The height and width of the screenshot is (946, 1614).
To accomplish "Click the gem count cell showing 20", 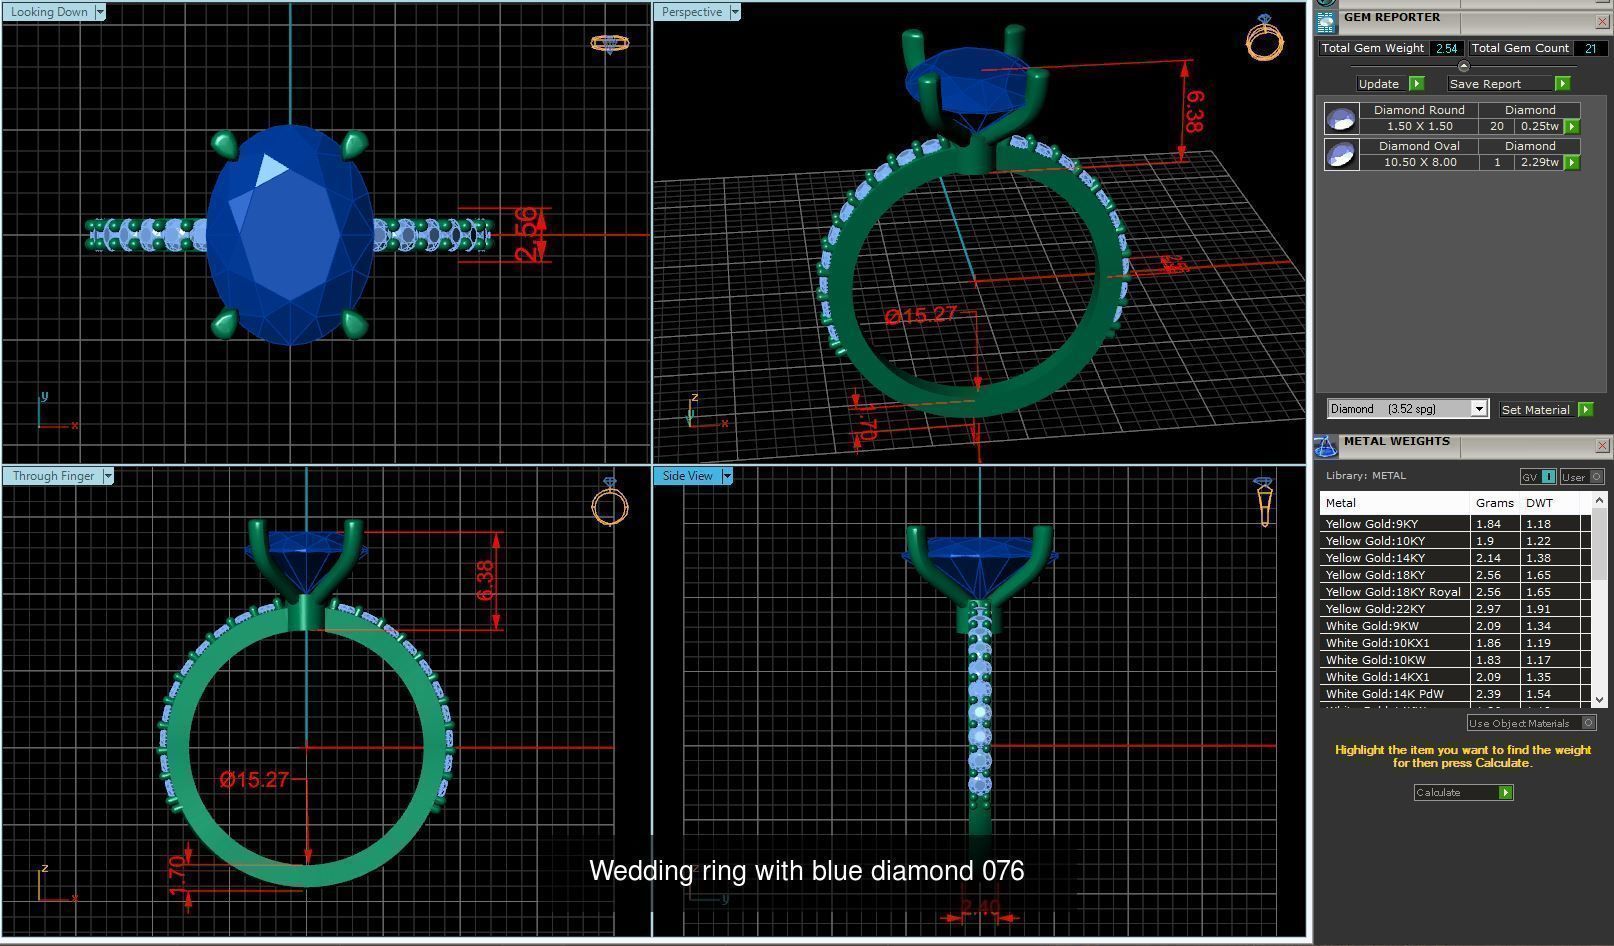I will coord(1496,127).
